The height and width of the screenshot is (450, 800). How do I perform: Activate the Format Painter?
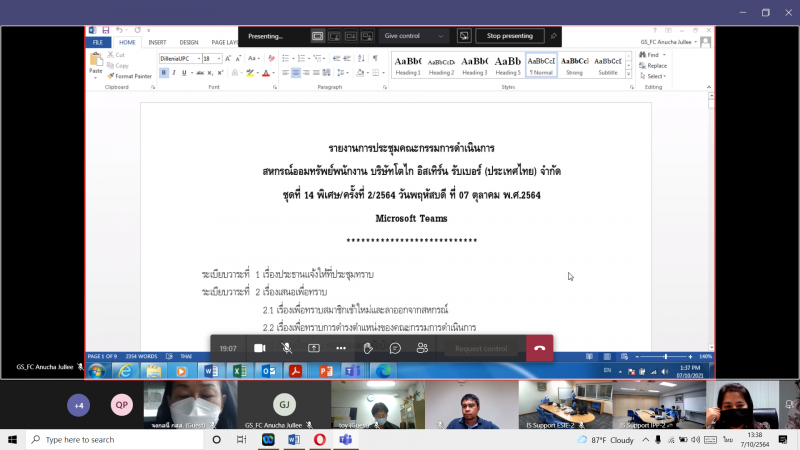click(130, 76)
